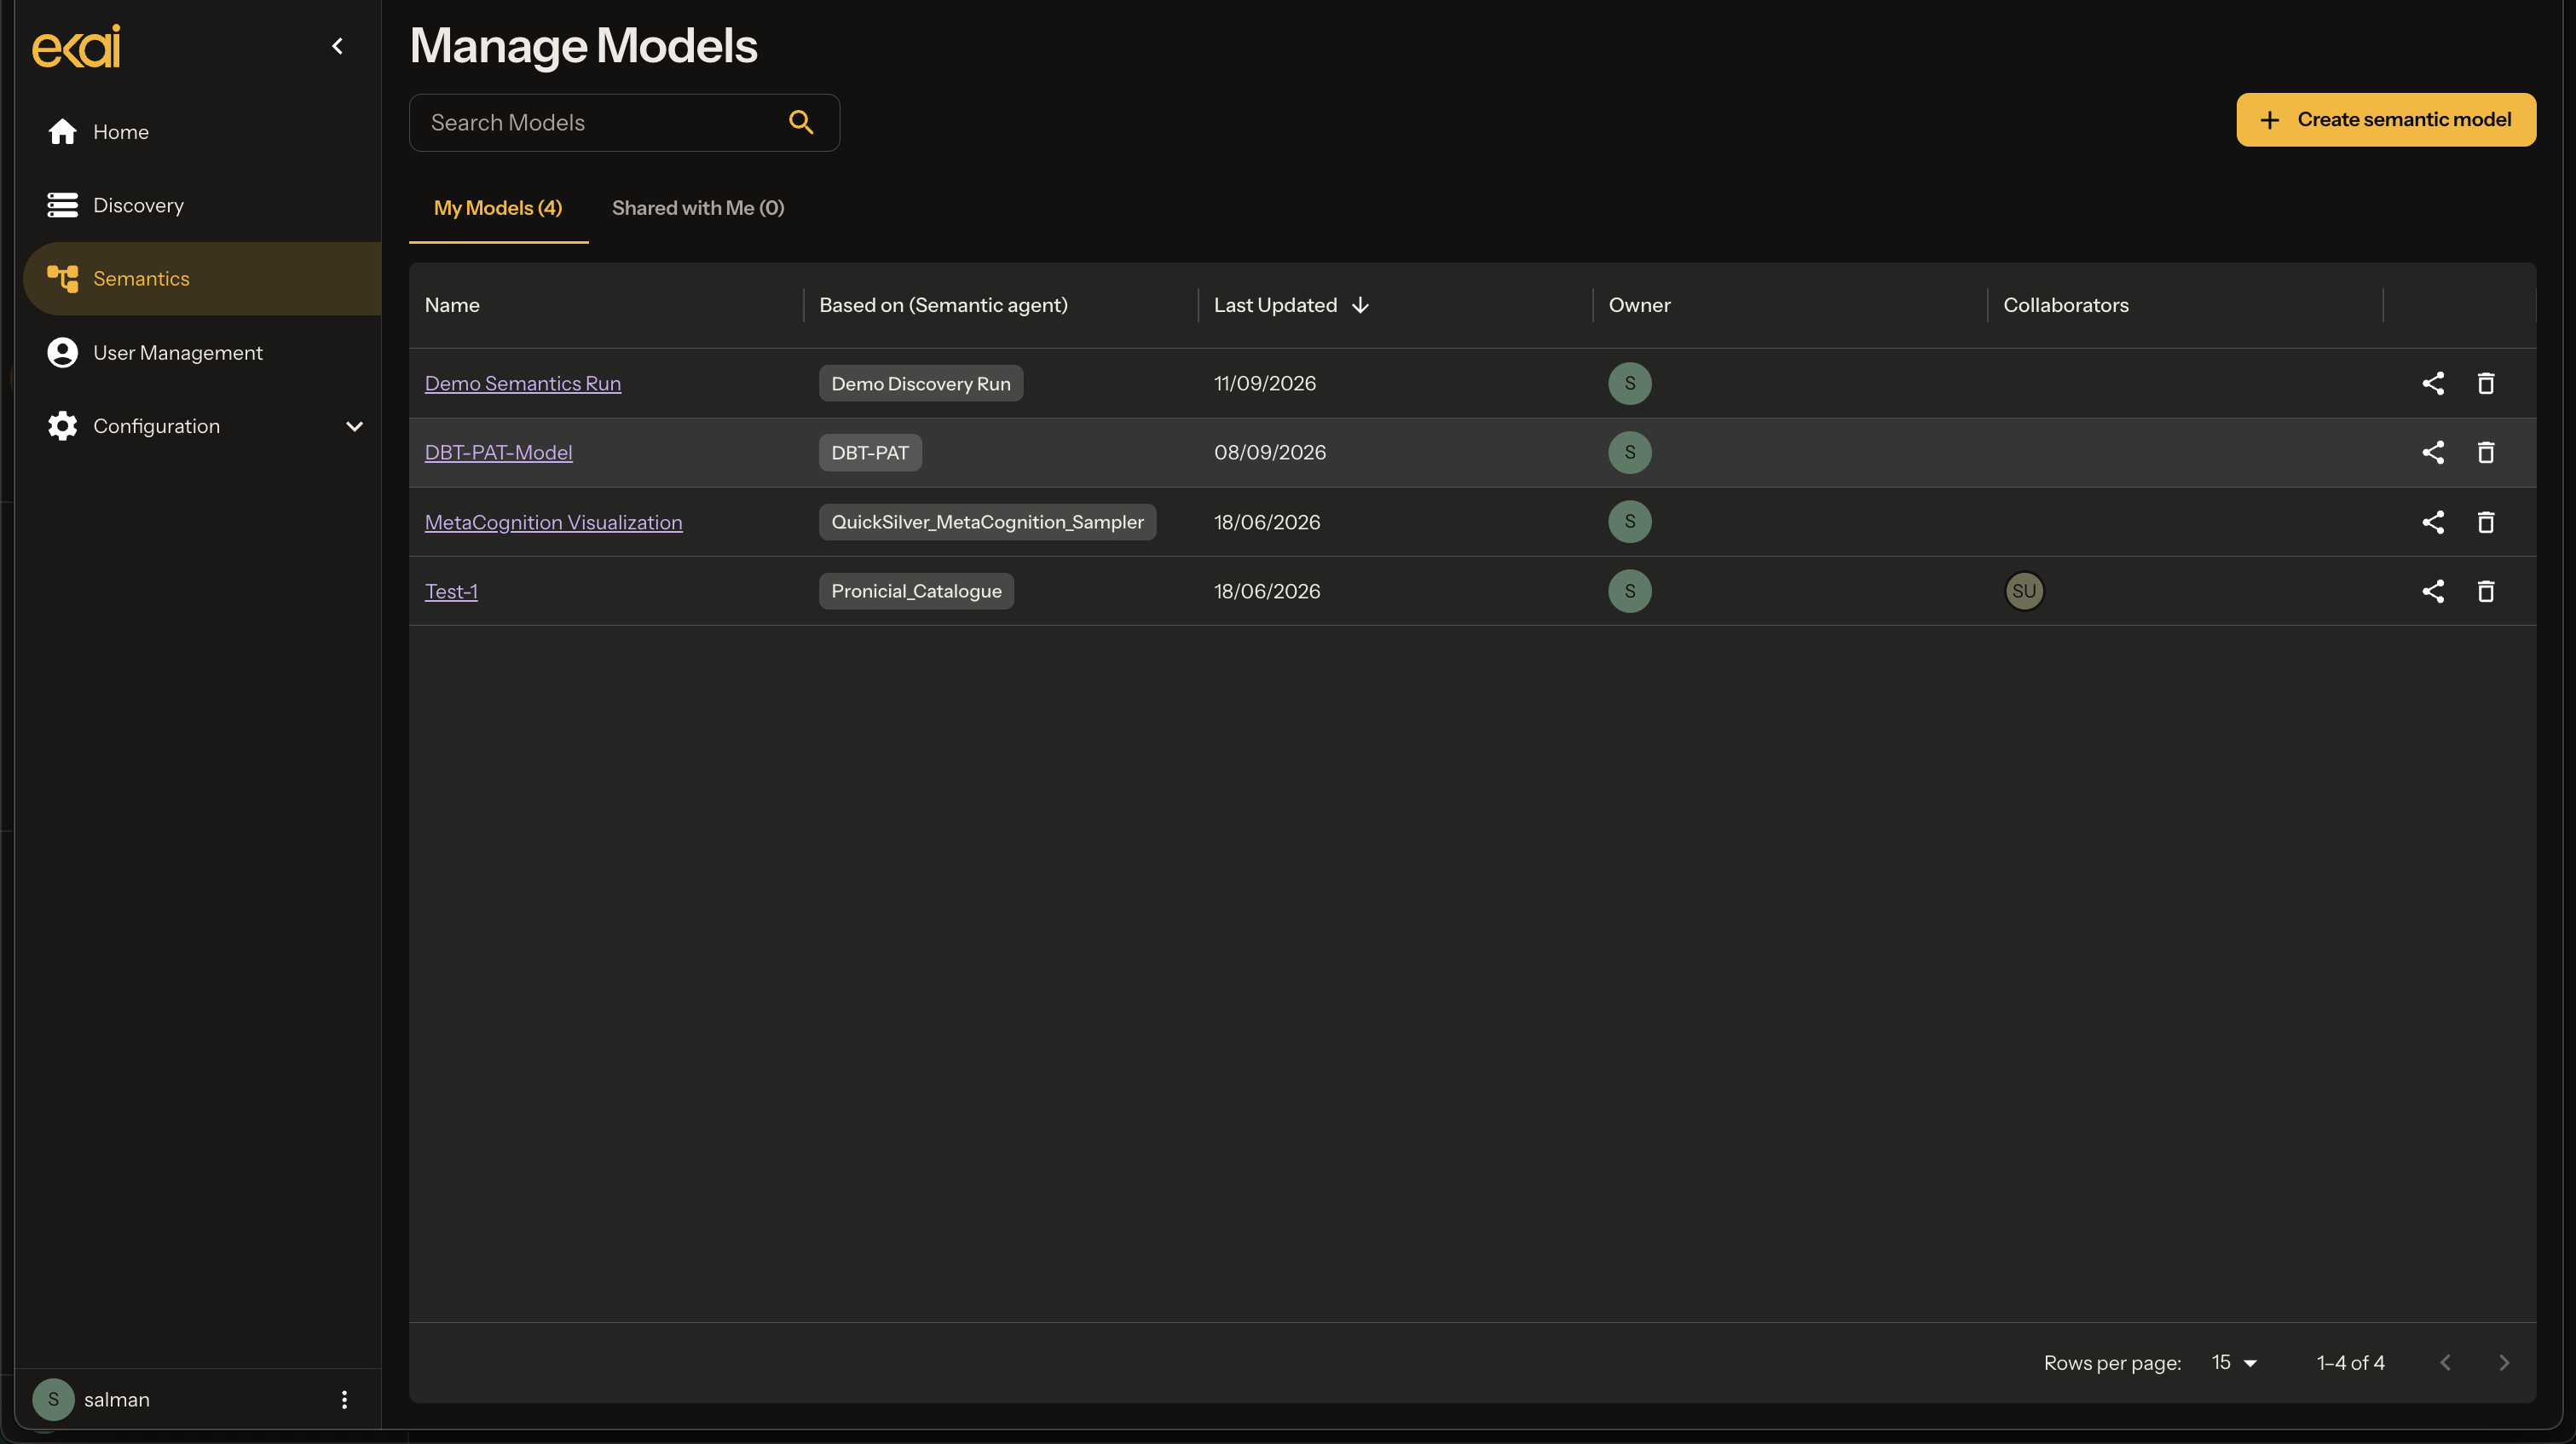The image size is (2576, 1444).
Task: Click the 11/09/2026 date cell
Action: tap(1264, 383)
